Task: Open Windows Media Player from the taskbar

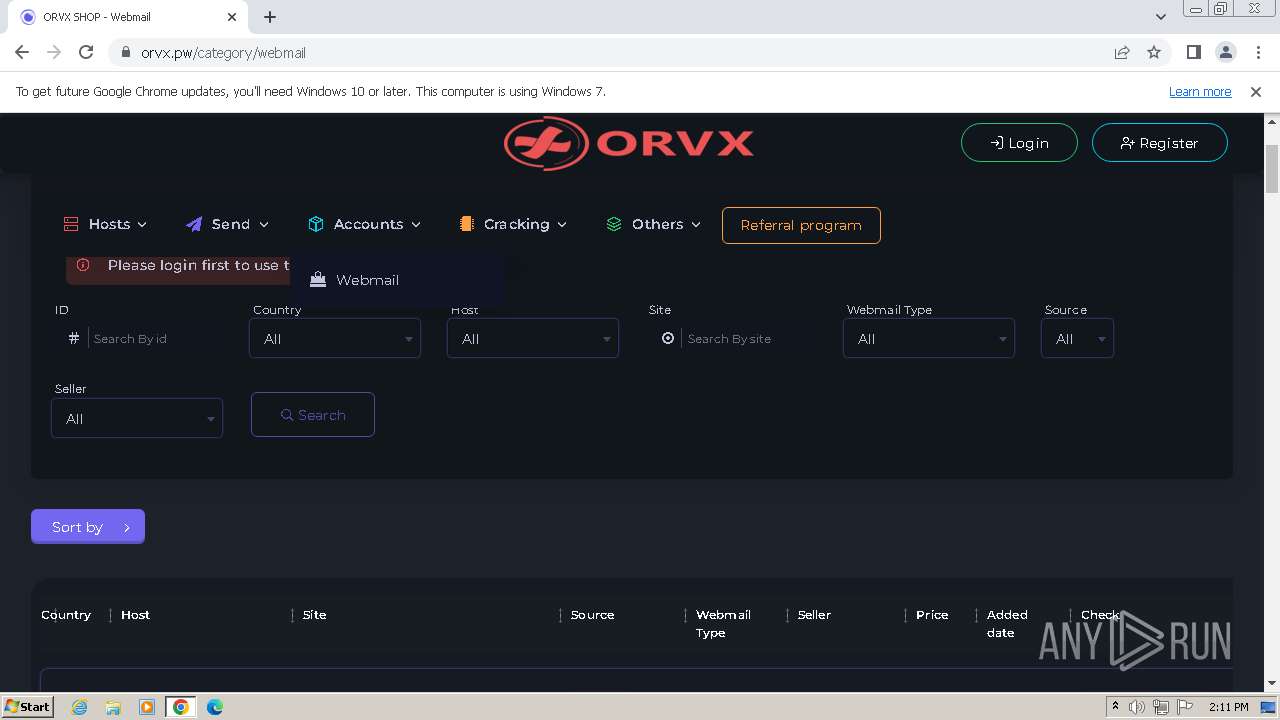Action: tap(147, 707)
